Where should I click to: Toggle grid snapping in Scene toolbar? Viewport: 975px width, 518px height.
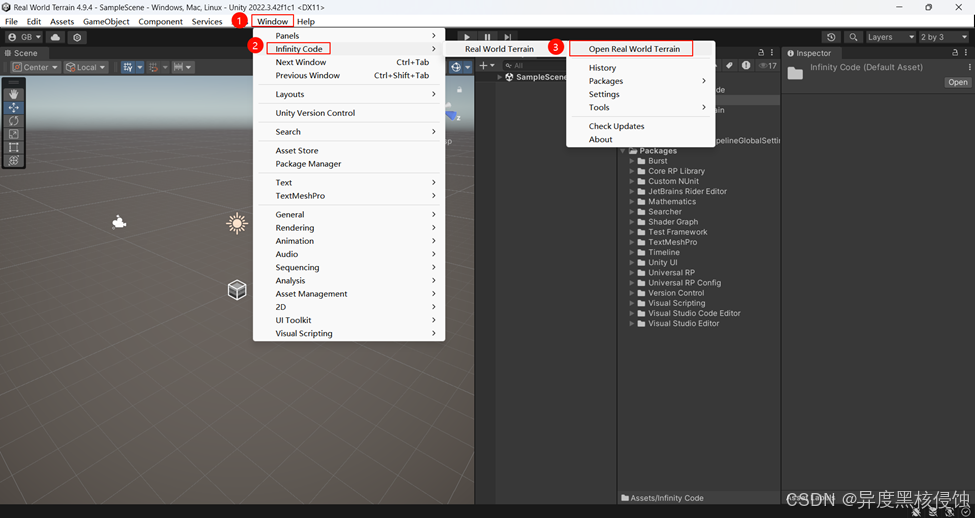[153, 67]
